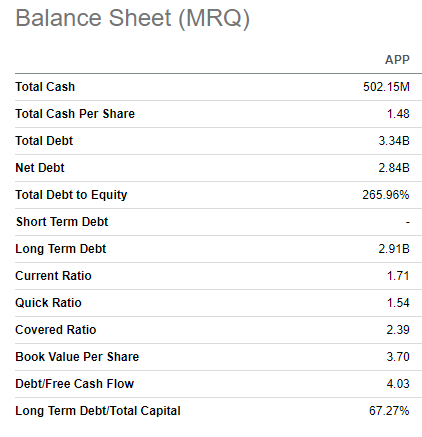Click the Book Value Per Share label

click(x=77, y=357)
